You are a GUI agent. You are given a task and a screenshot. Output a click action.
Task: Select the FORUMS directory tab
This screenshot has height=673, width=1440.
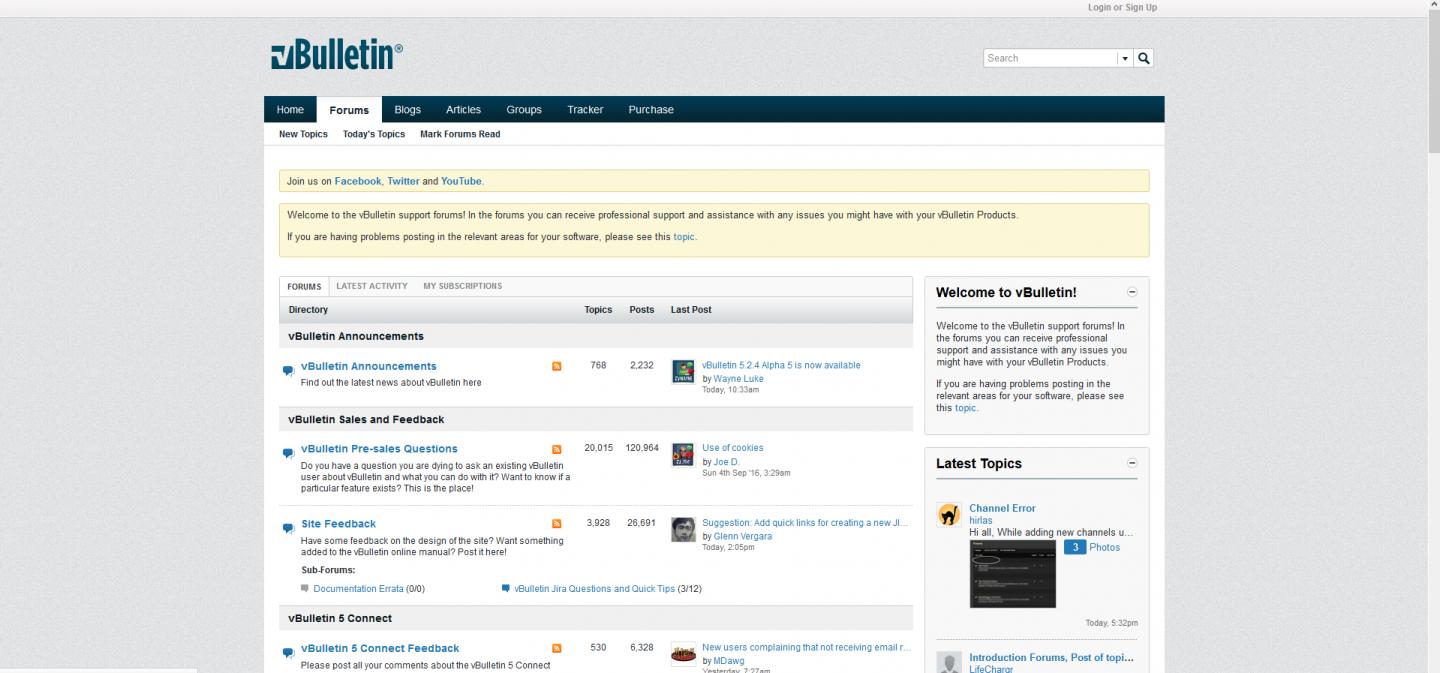(304, 286)
